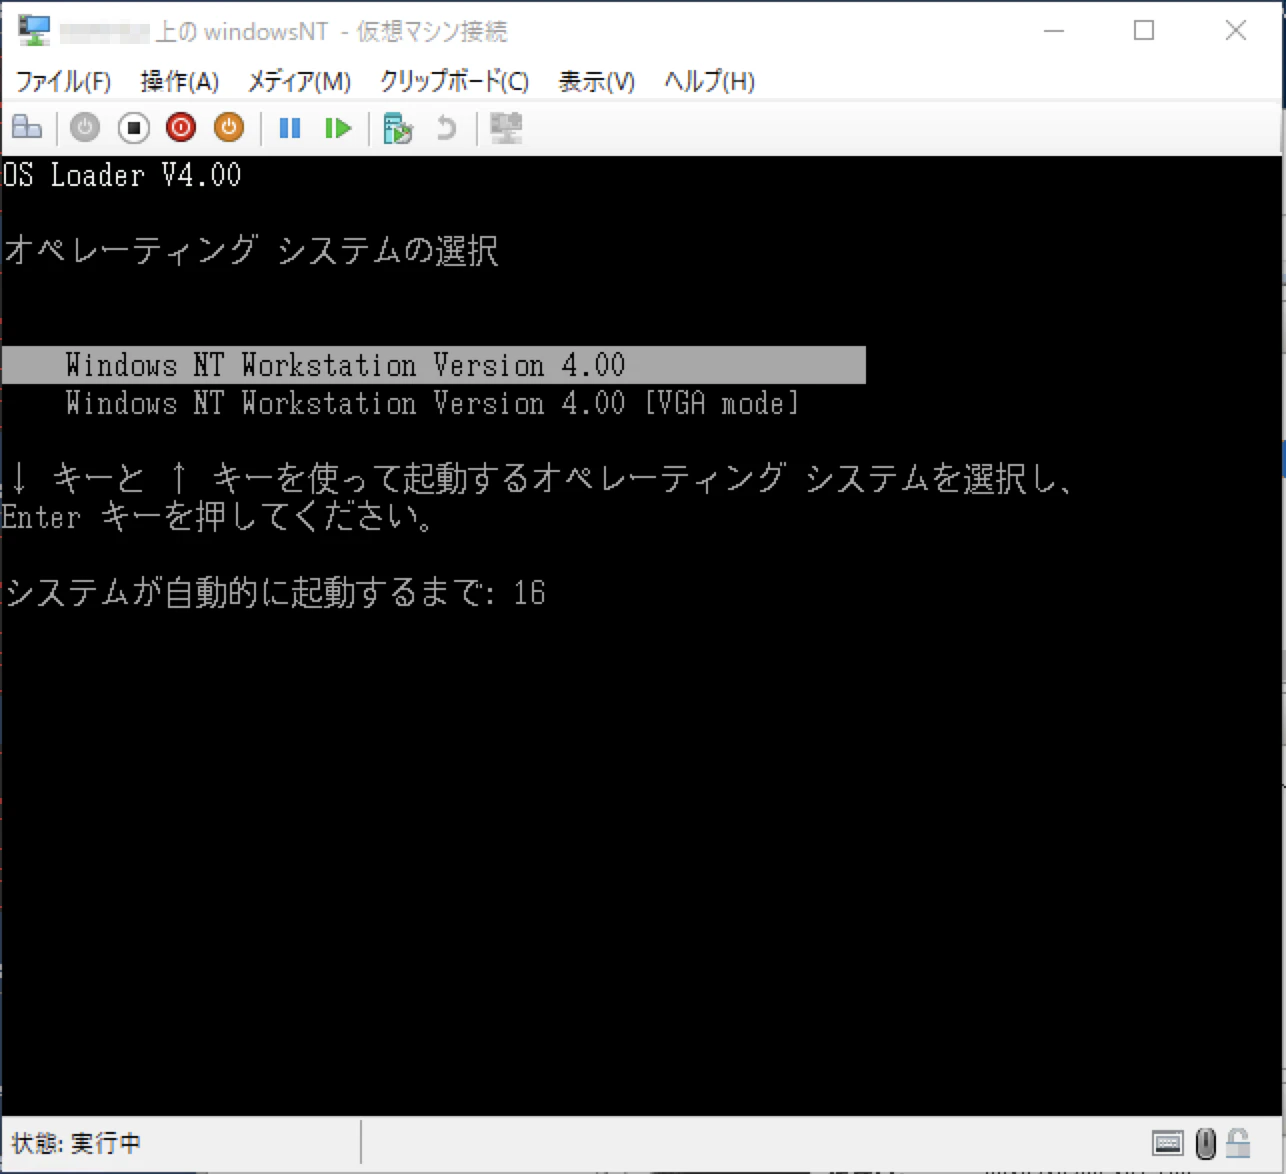
Task: Click the Enhanced session toolbar icon
Action: pos(506,128)
